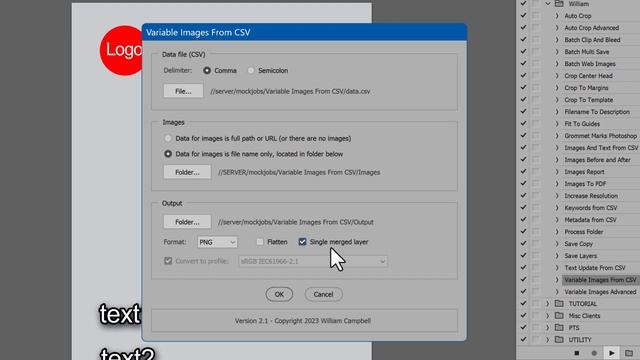Toggle dialog box for Save Copy action
Image resolution: width=640 pixels, height=360 pixels.
(536, 244)
